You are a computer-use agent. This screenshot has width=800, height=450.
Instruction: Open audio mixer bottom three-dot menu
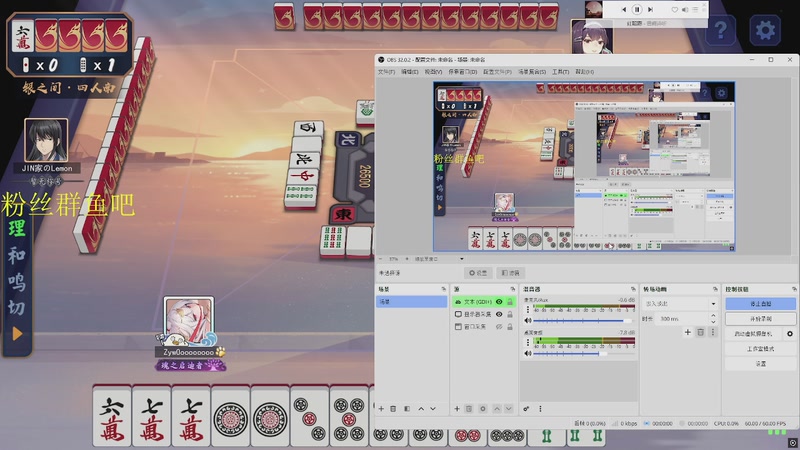(x=540, y=409)
